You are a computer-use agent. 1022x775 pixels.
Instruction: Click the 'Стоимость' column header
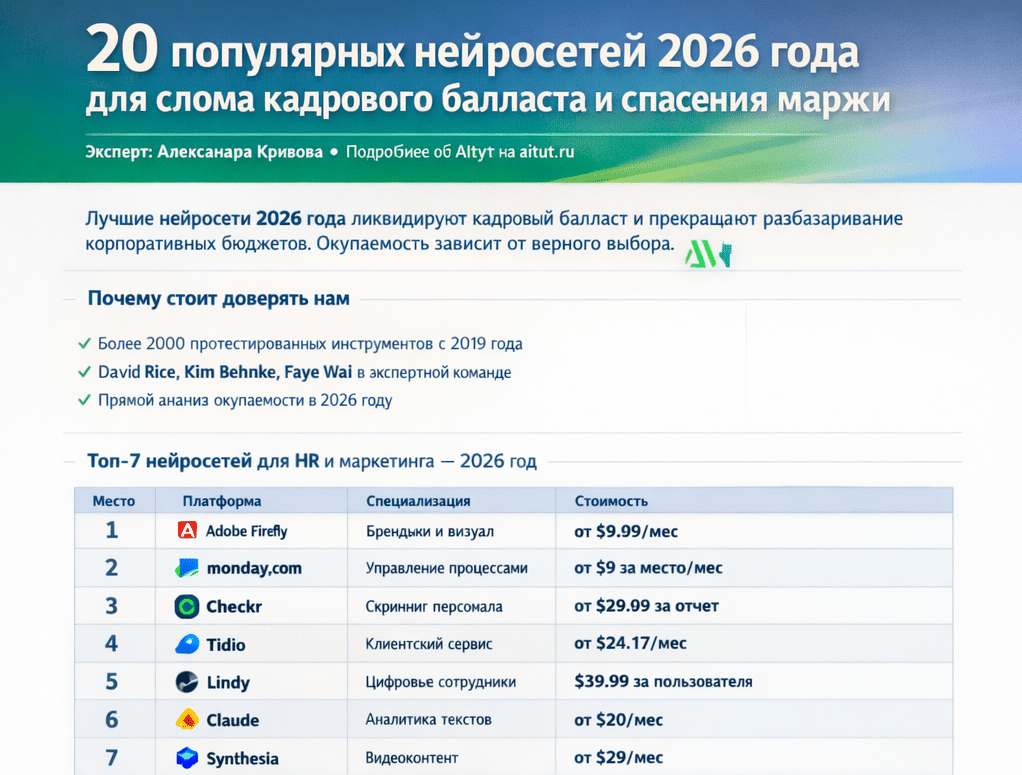coord(611,501)
